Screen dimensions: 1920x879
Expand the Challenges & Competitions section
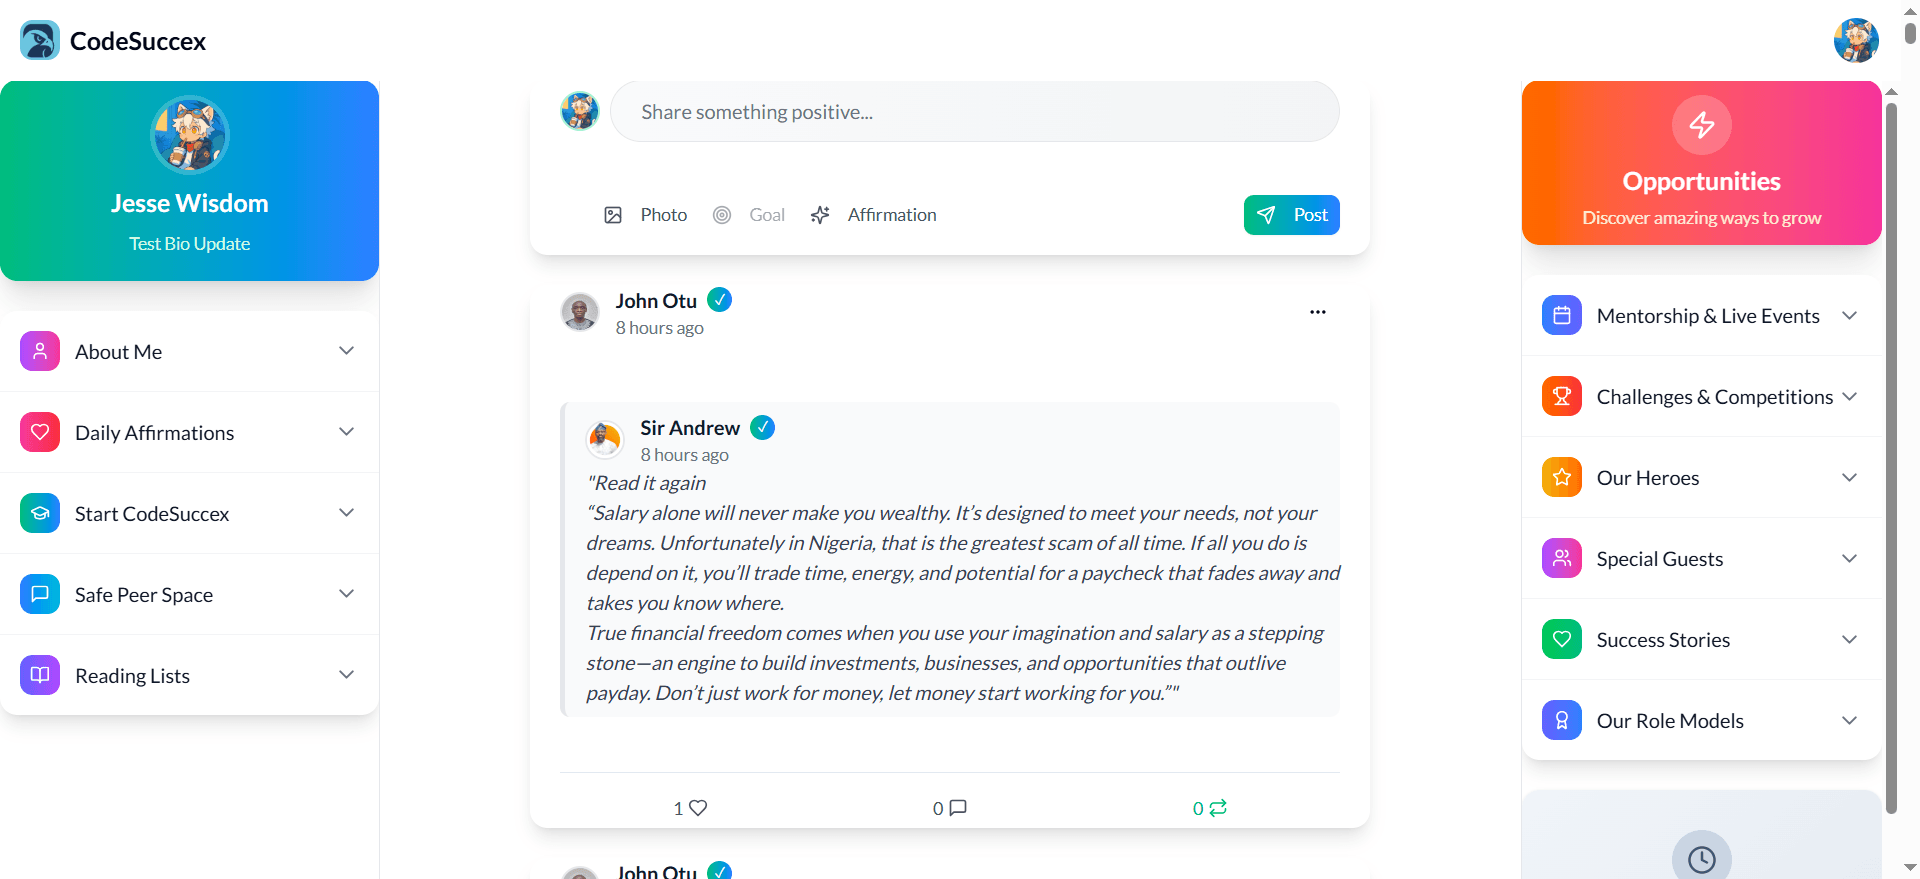click(x=1701, y=397)
